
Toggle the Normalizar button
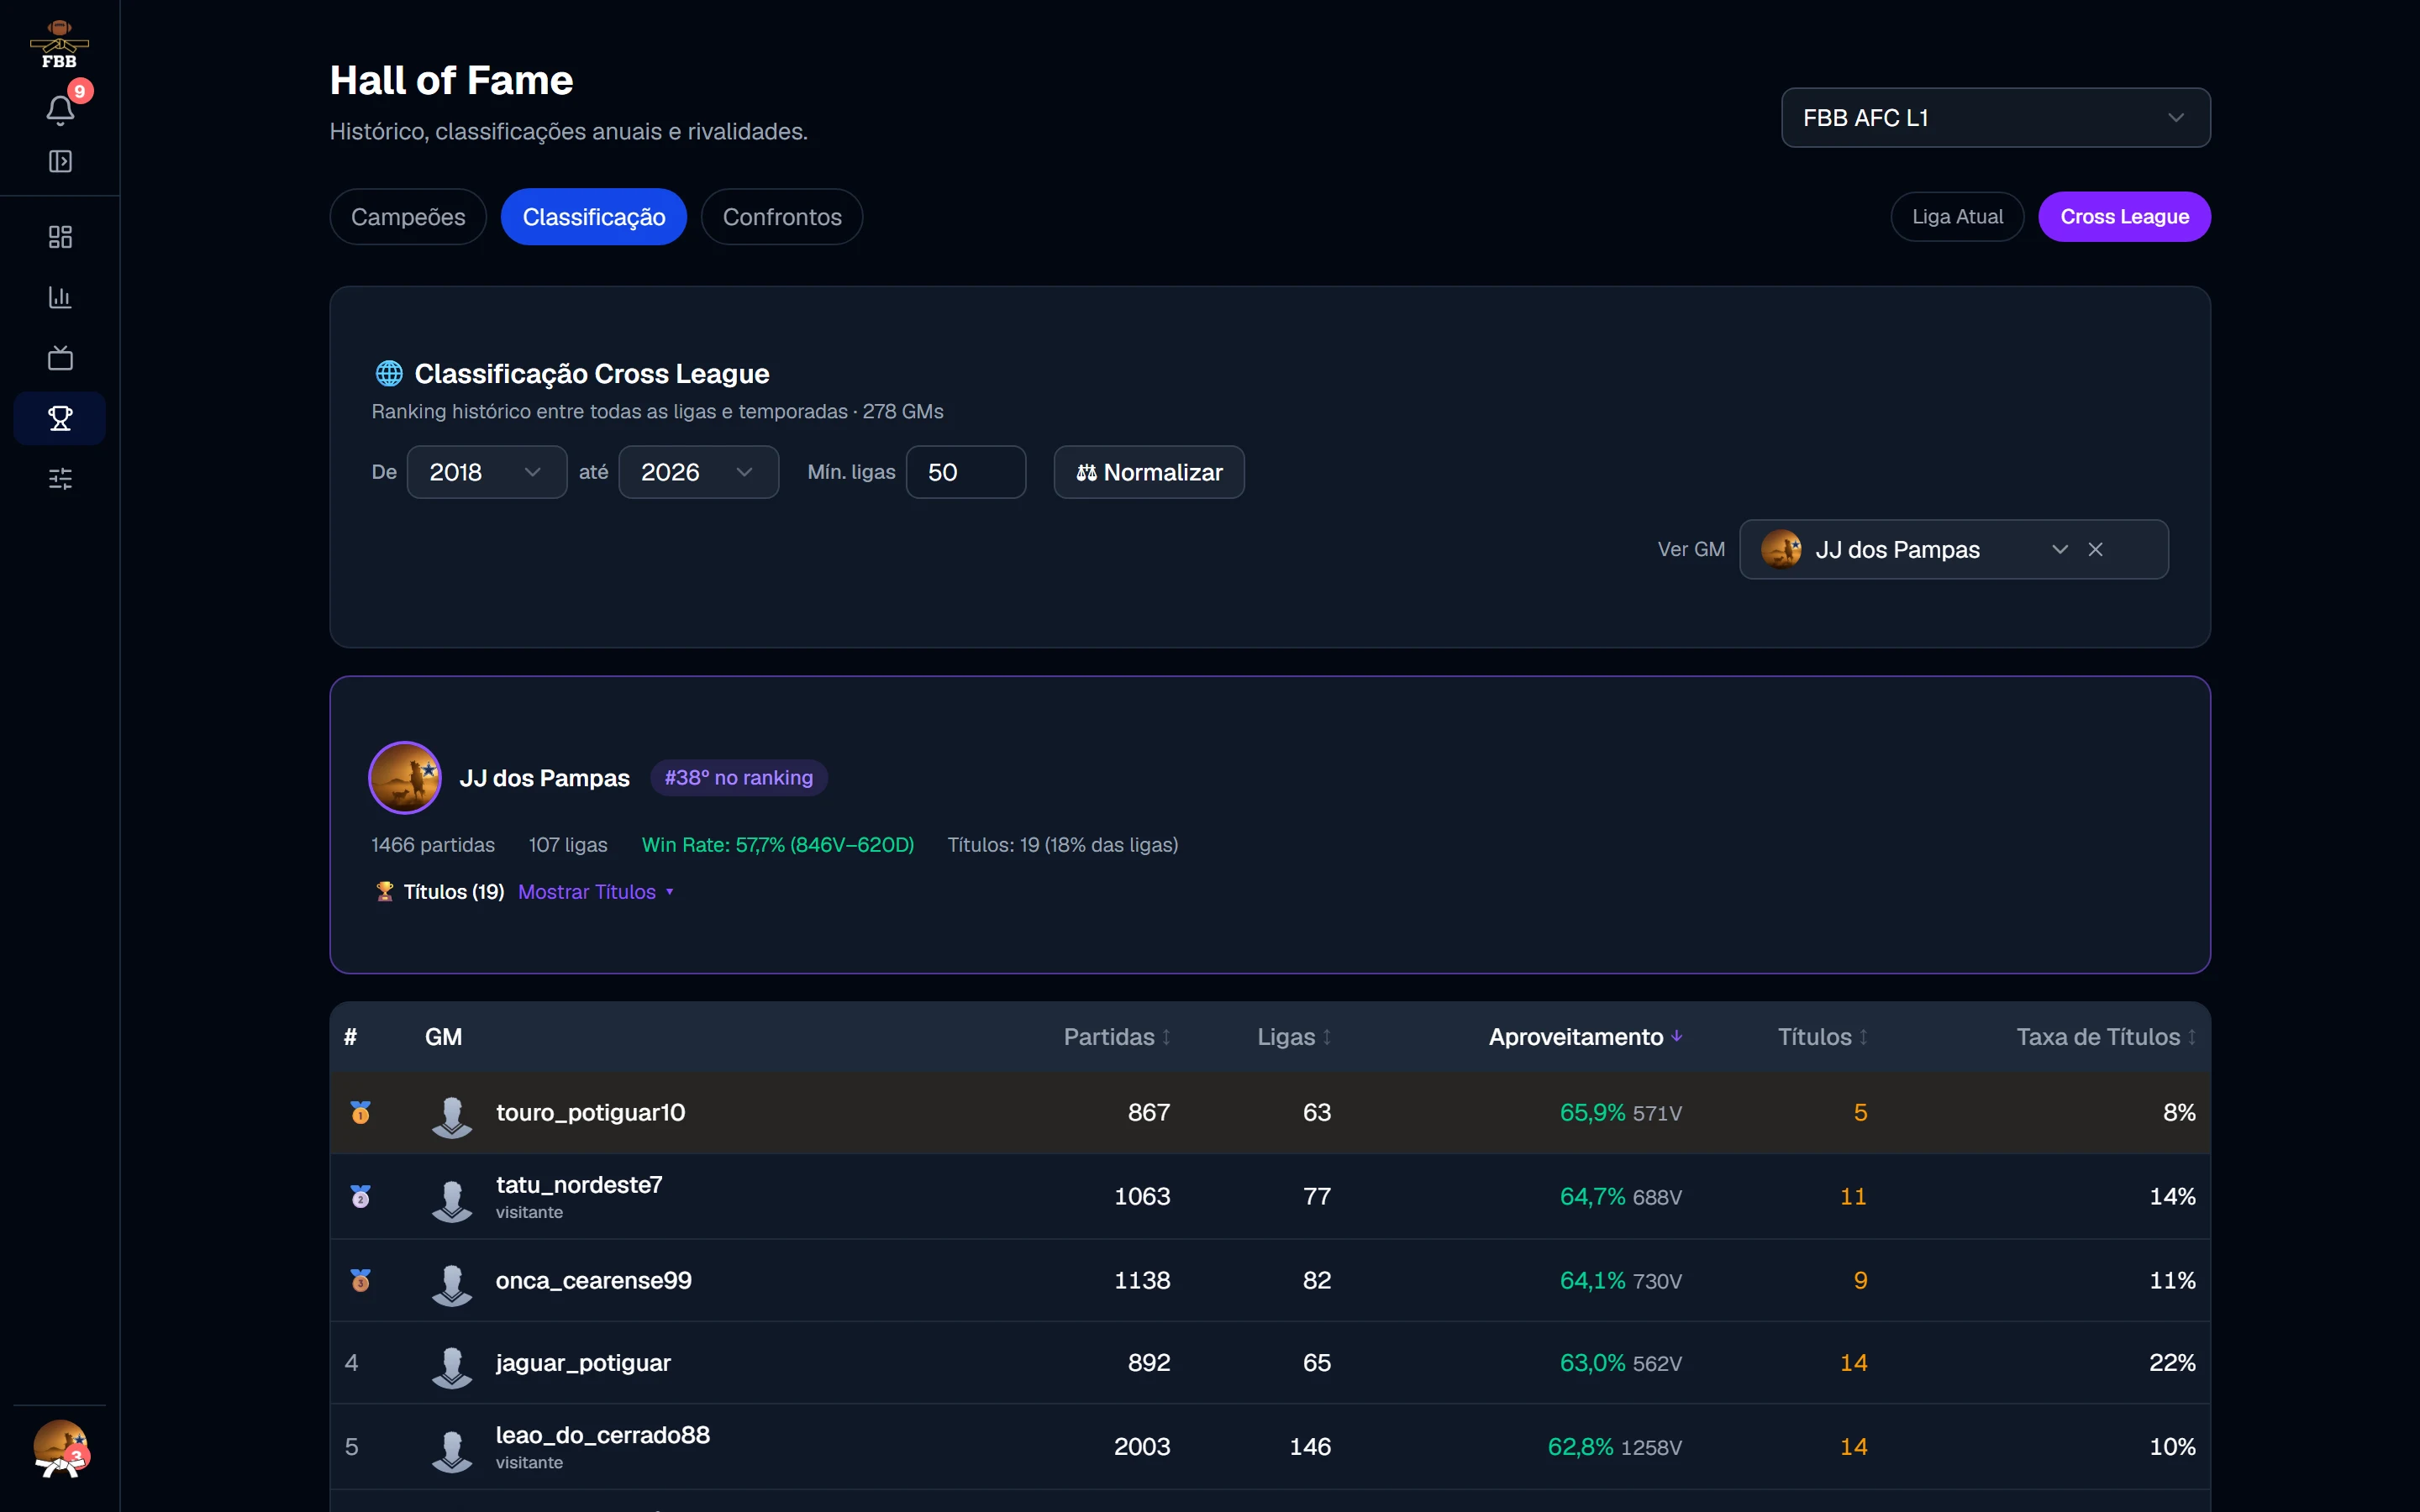click(1149, 472)
